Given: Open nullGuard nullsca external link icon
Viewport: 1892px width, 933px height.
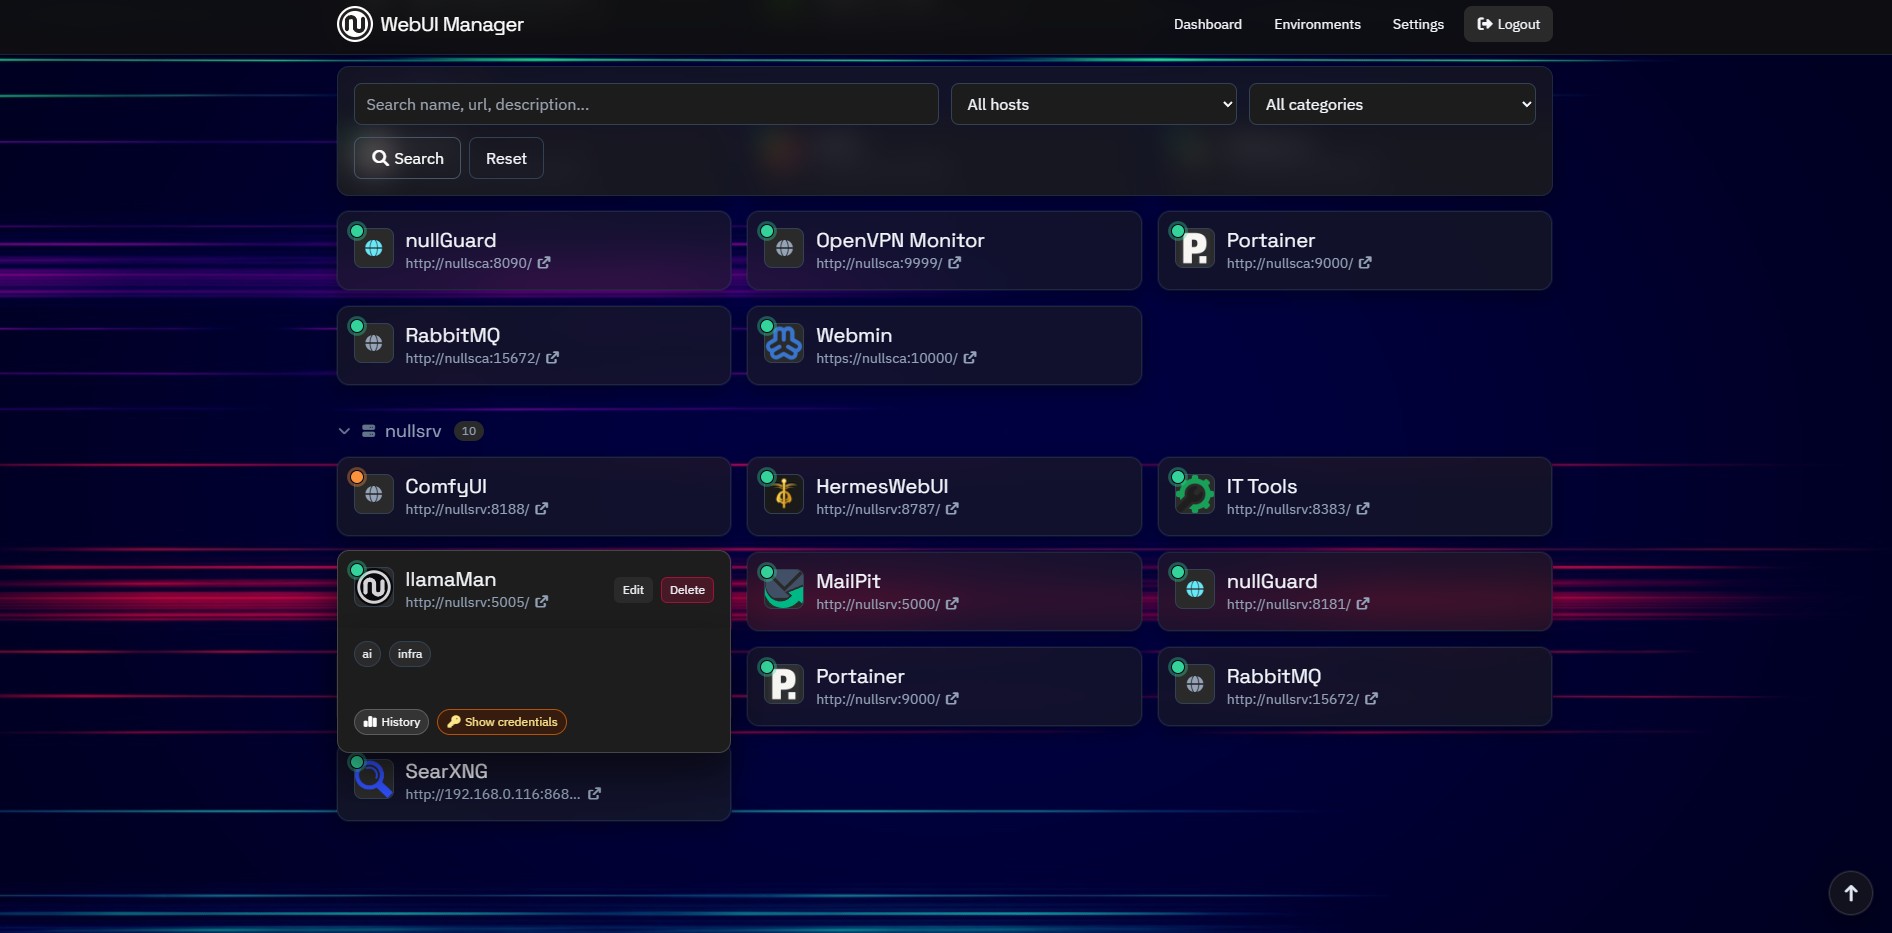Looking at the screenshot, I should point(544,263).
